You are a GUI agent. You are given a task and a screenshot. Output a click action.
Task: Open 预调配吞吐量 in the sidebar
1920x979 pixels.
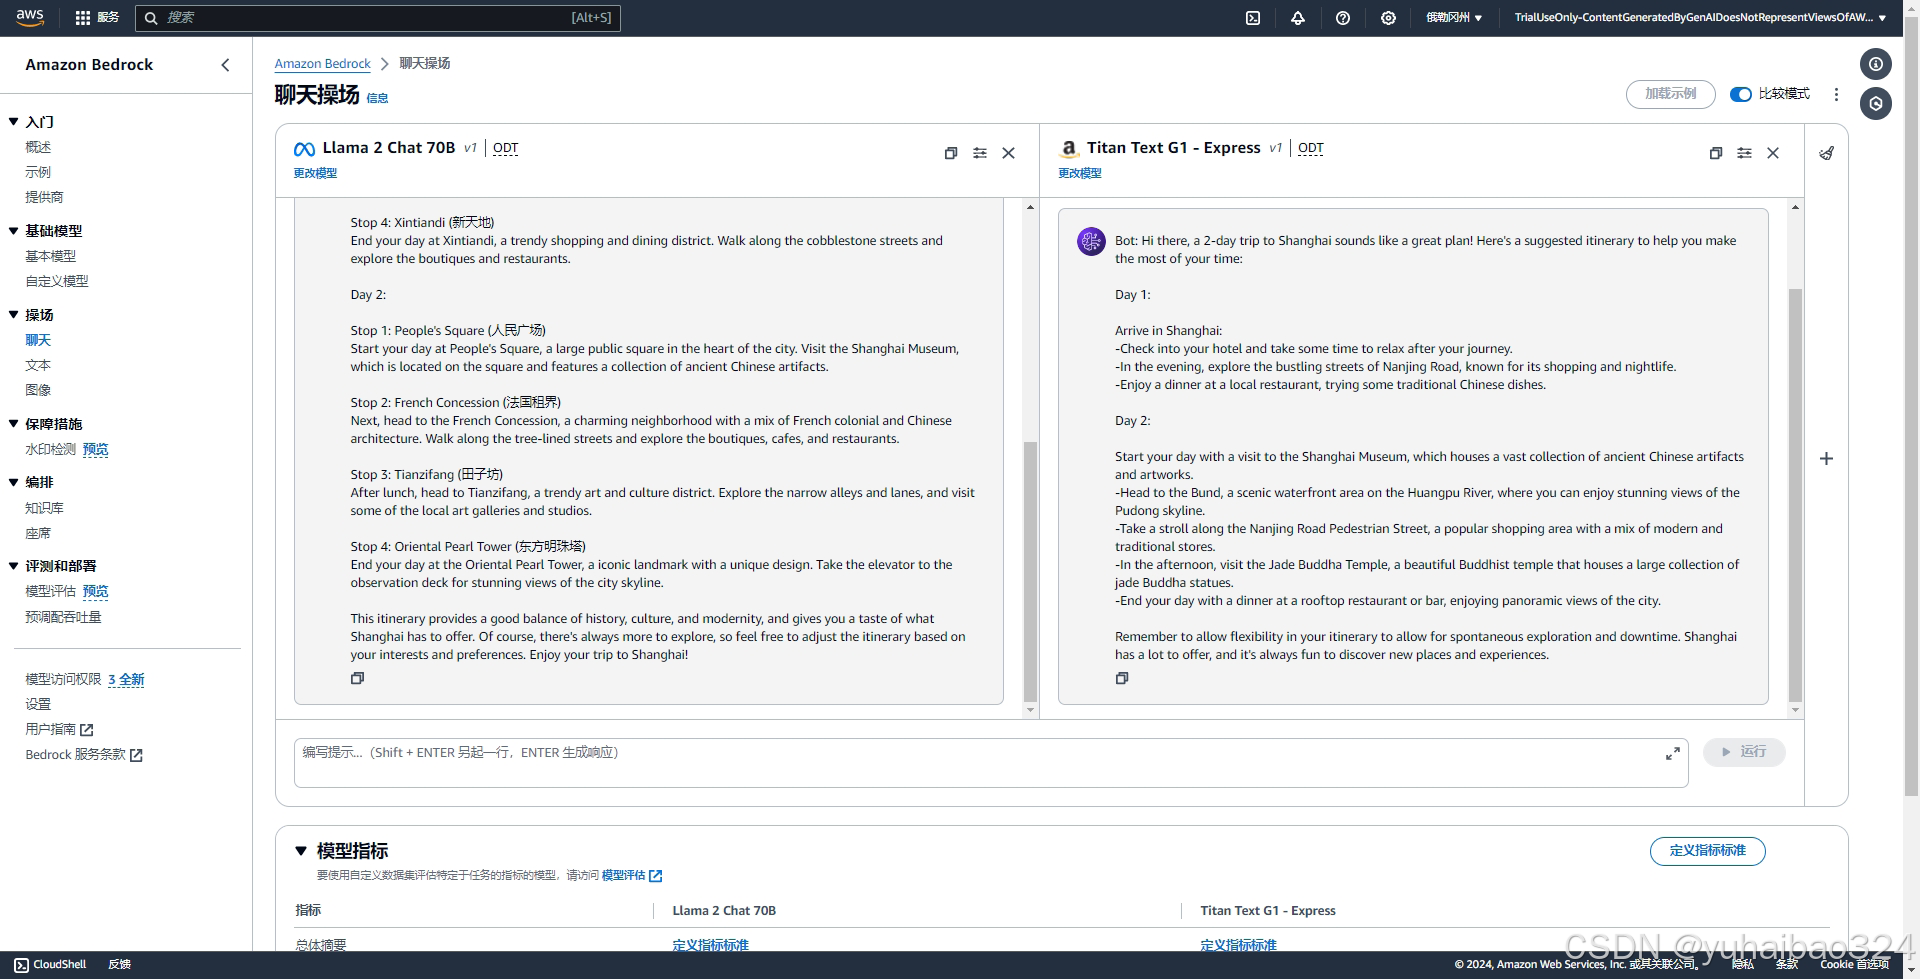63,617
